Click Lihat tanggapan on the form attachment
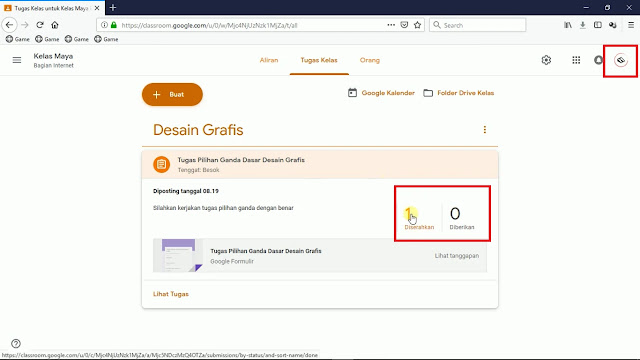Image resolution: width=640 pixels, height=360 pixels. click(457, 256)
